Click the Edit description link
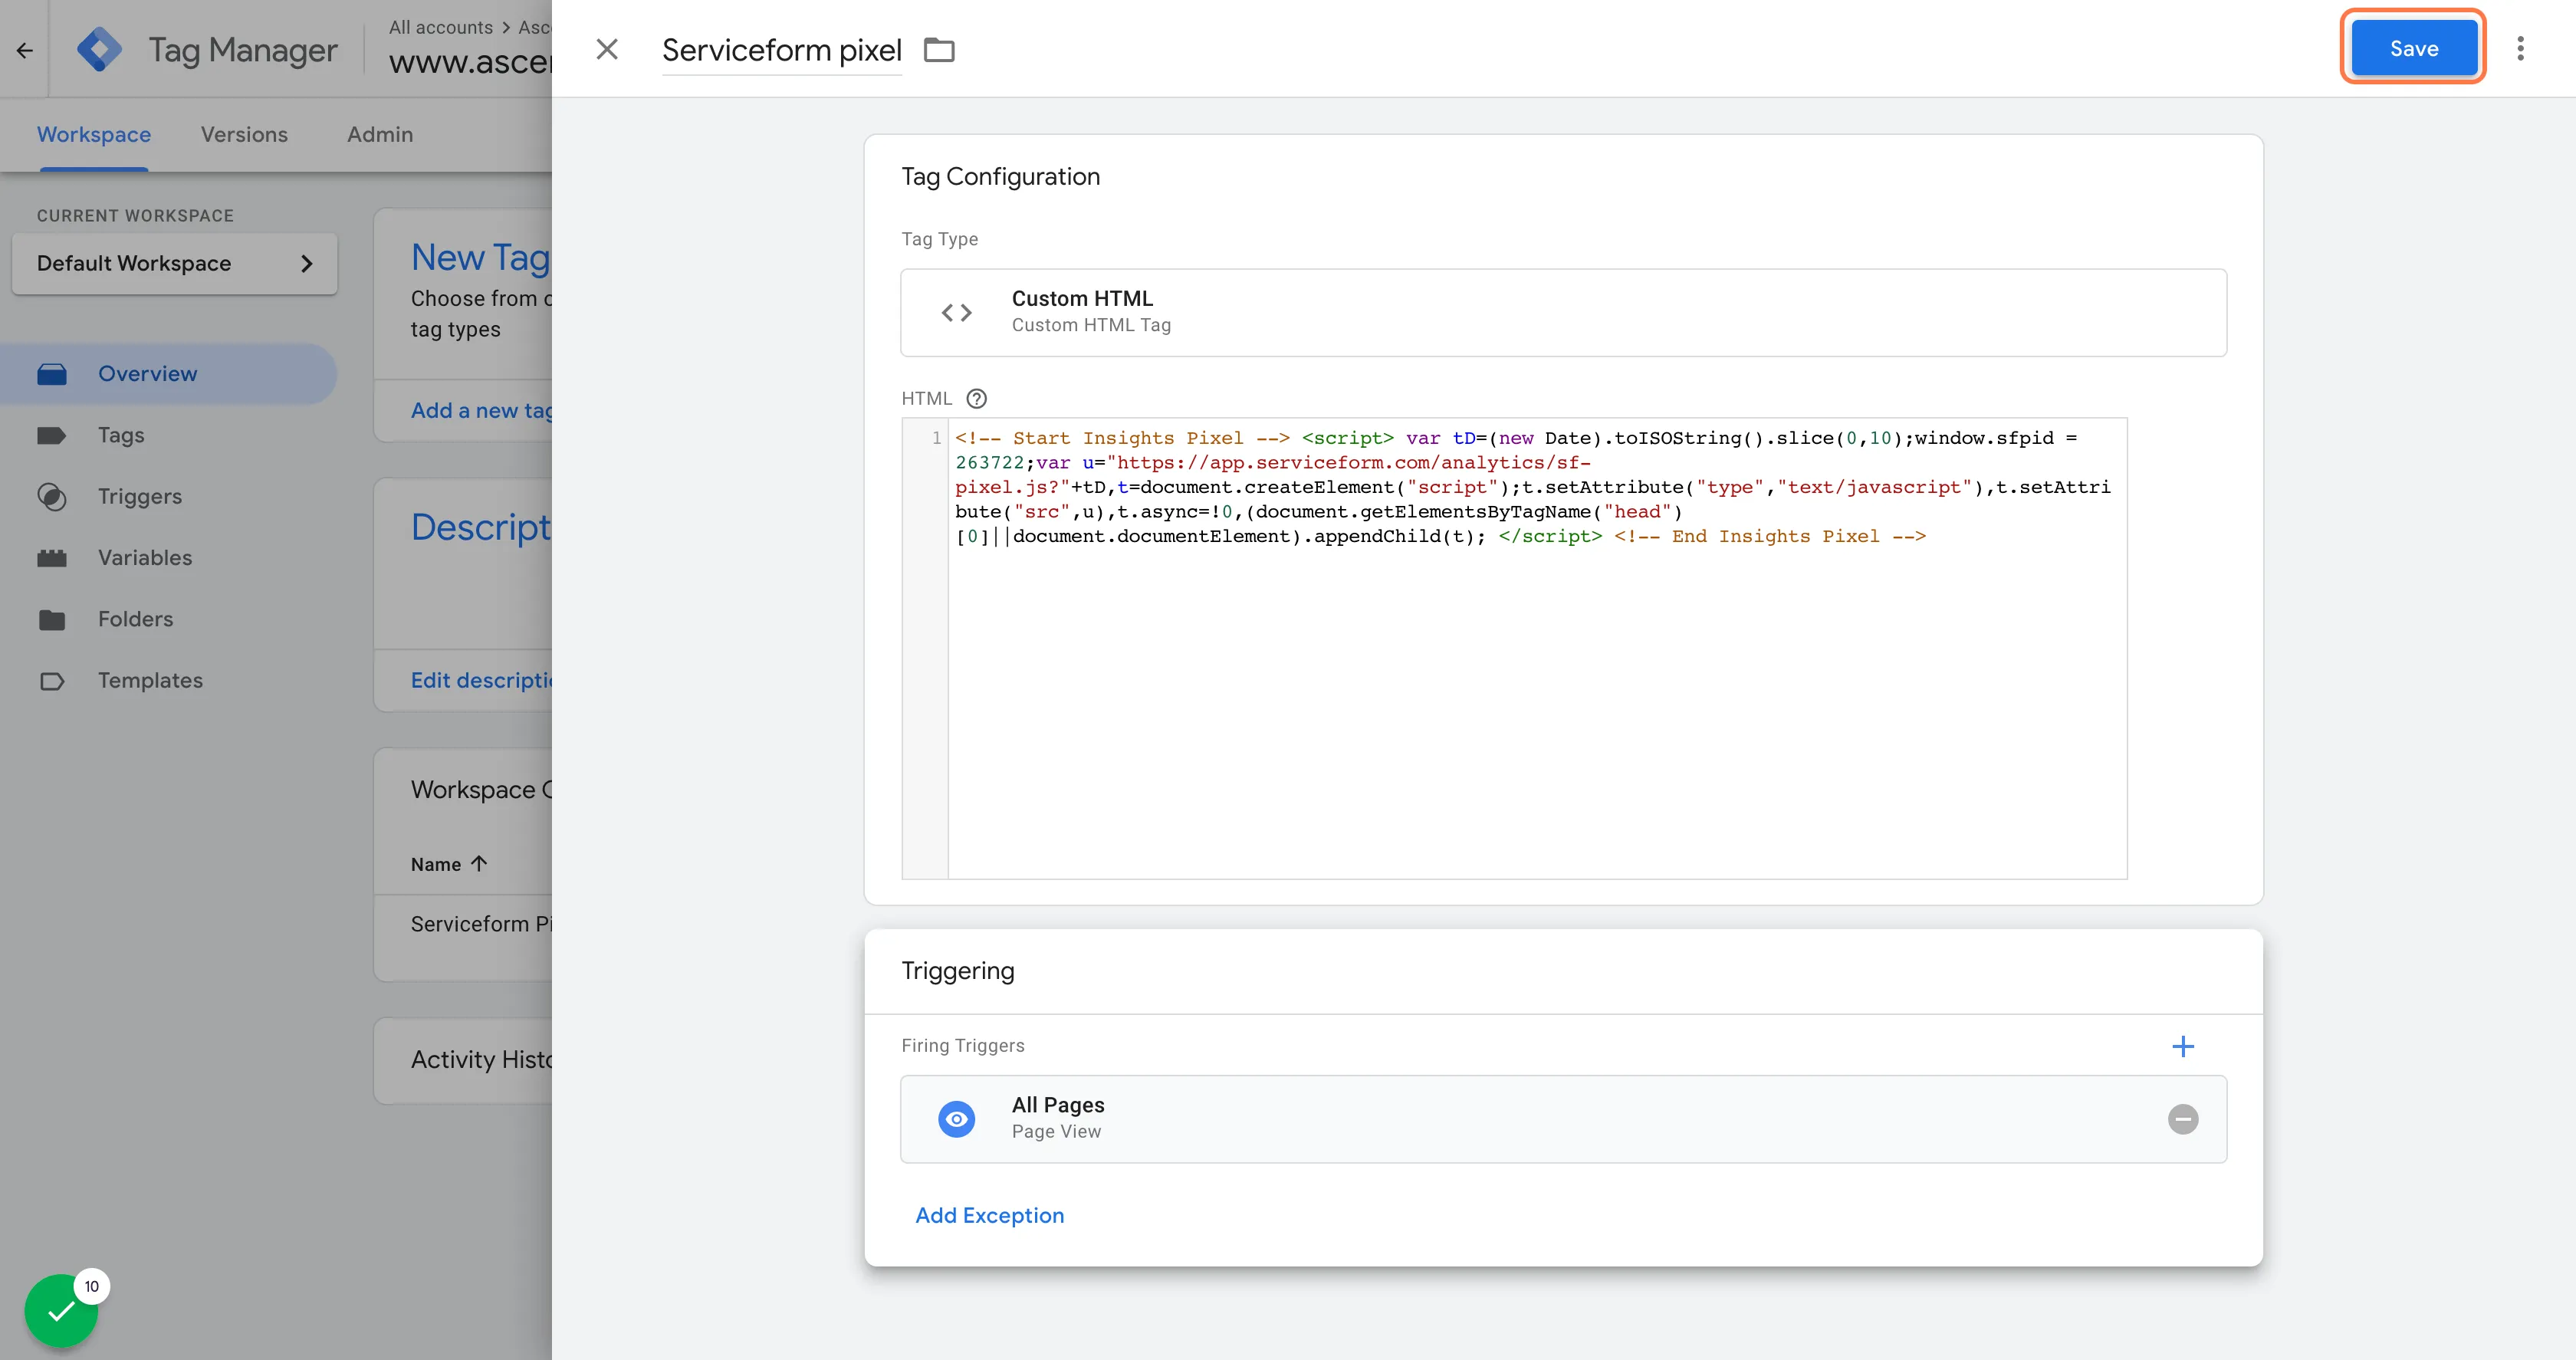 (x=481, y=680)
